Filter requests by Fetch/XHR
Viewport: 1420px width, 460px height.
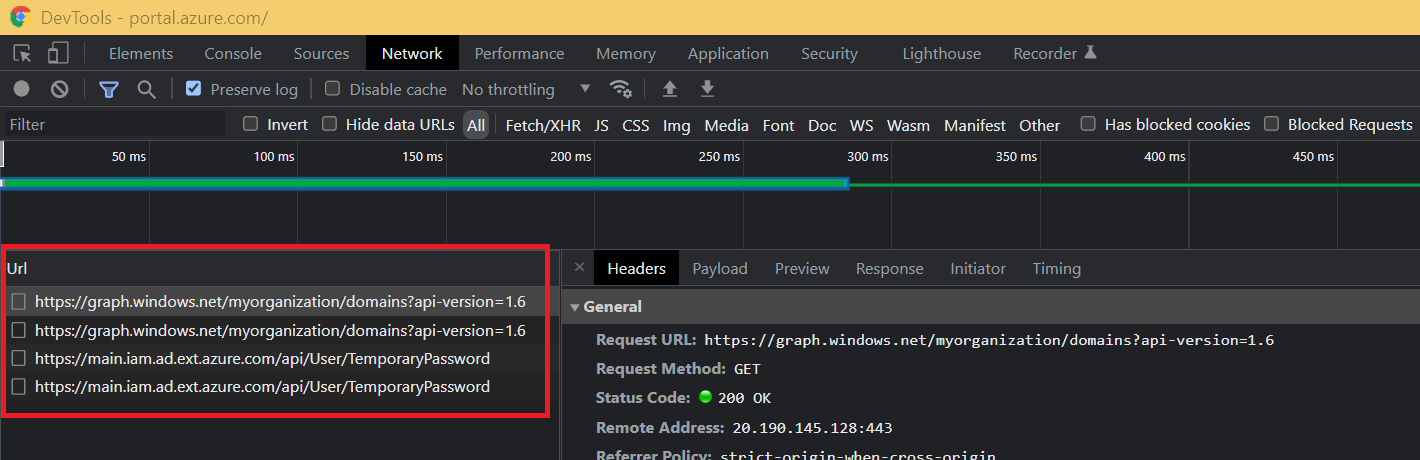[x=543, y=125]
